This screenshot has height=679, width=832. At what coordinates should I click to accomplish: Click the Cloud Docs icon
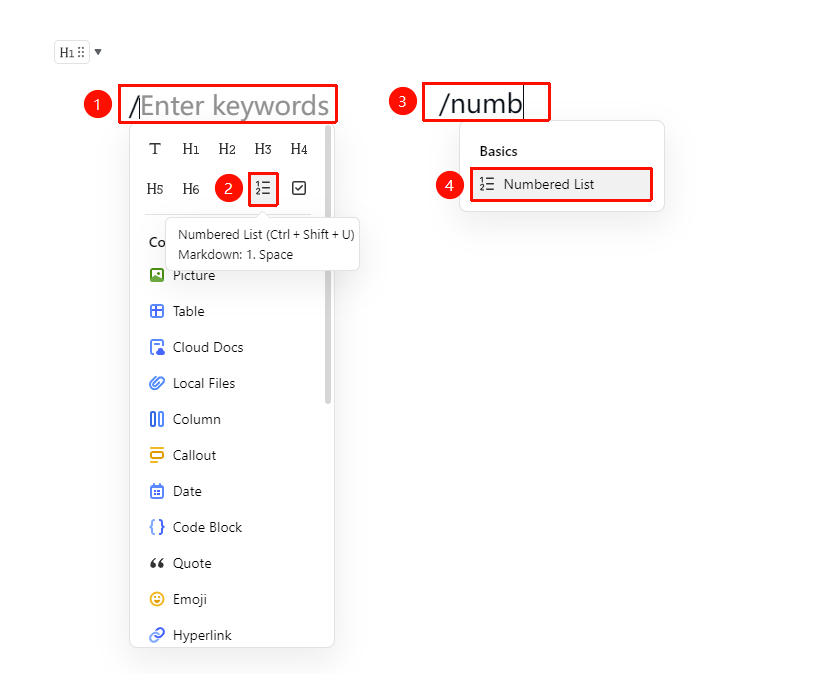point(157,347)
